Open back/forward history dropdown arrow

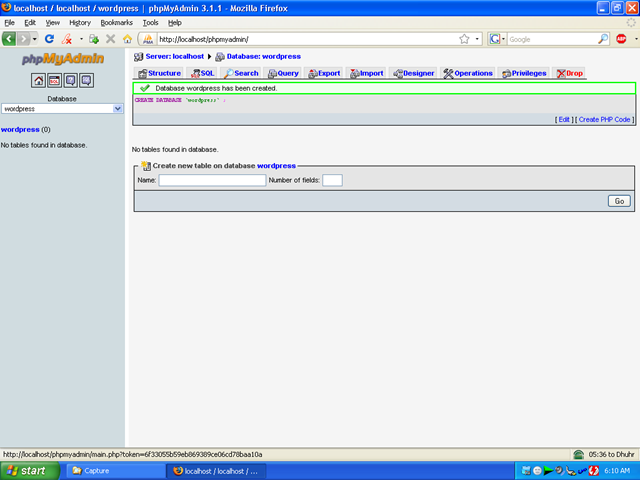click(x=35, y=39)
